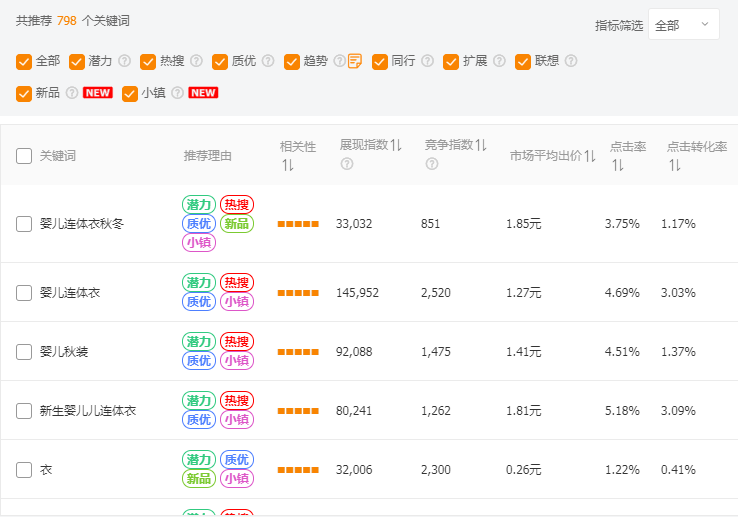
Task: Click relevance bar for 婴儿连体衣秋冬
Action: click(x=298, y=224)
